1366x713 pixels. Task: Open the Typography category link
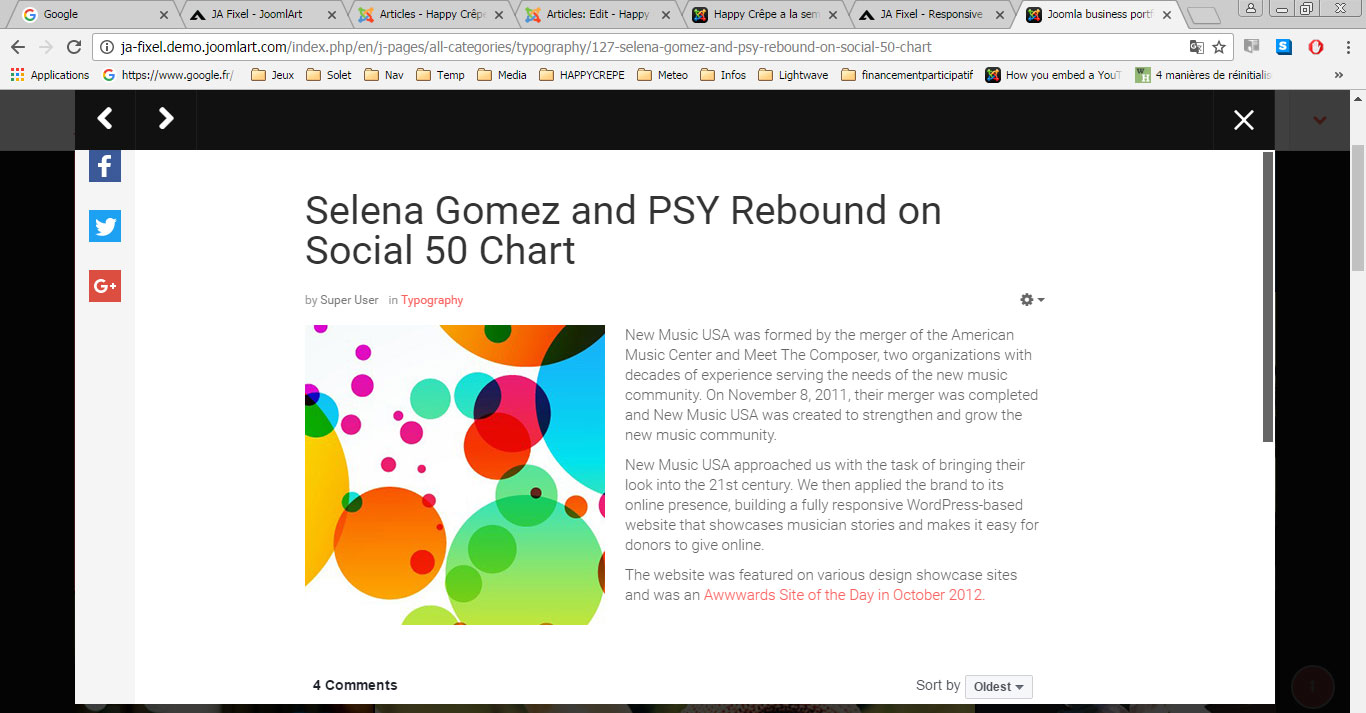click(x=432, y=300)
